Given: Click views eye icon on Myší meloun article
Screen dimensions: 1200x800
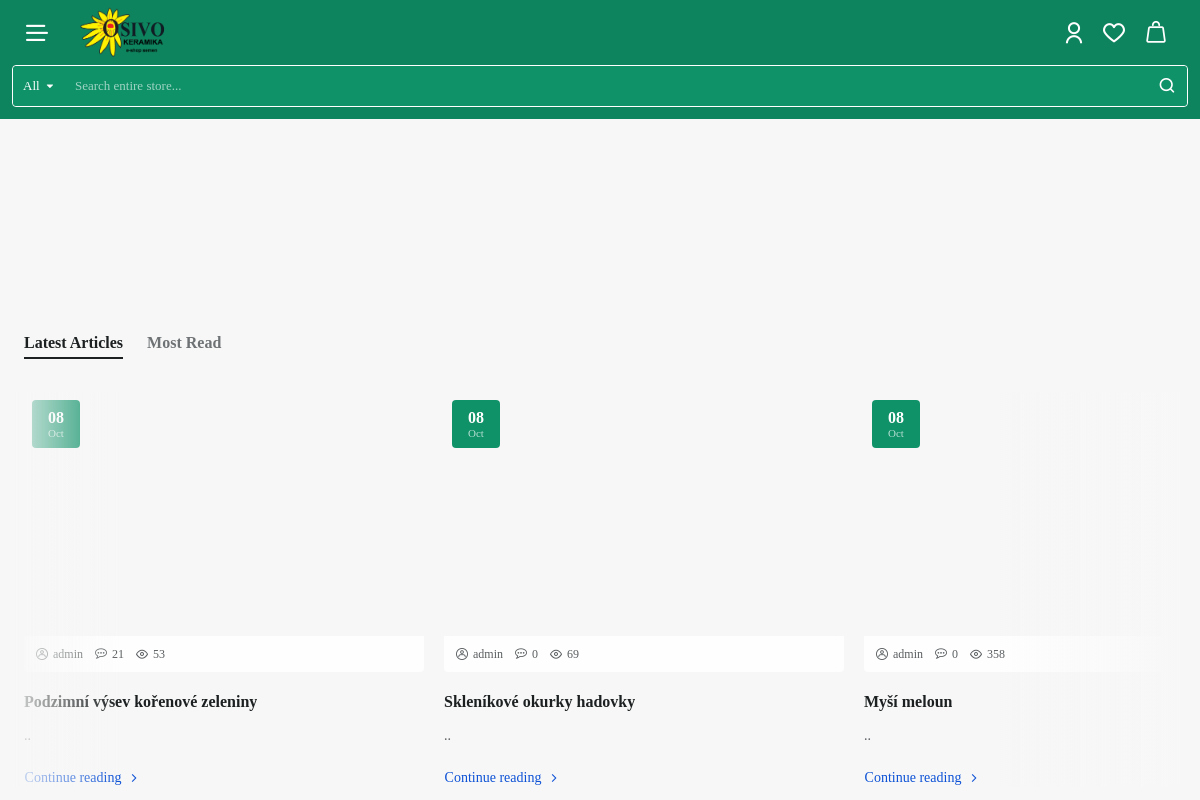Looking at the screenshot, I should [976, 654].
